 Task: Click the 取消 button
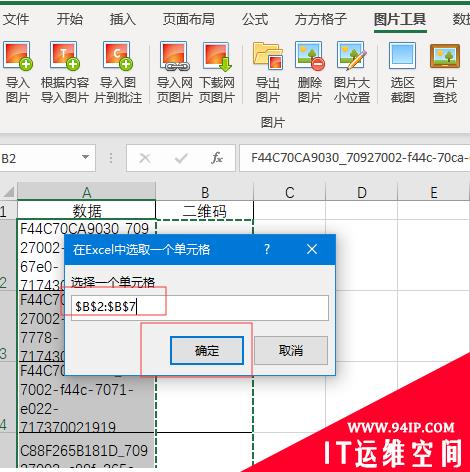point(291,350)
